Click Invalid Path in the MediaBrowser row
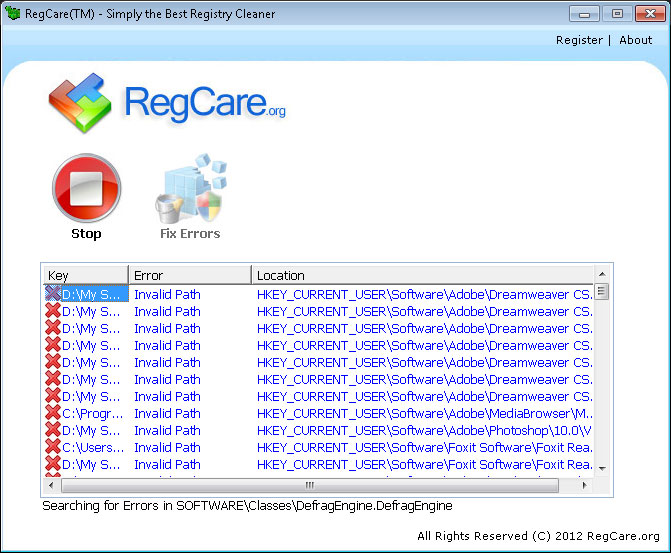This screenshot has width=671, height=553. coord(167,414)
